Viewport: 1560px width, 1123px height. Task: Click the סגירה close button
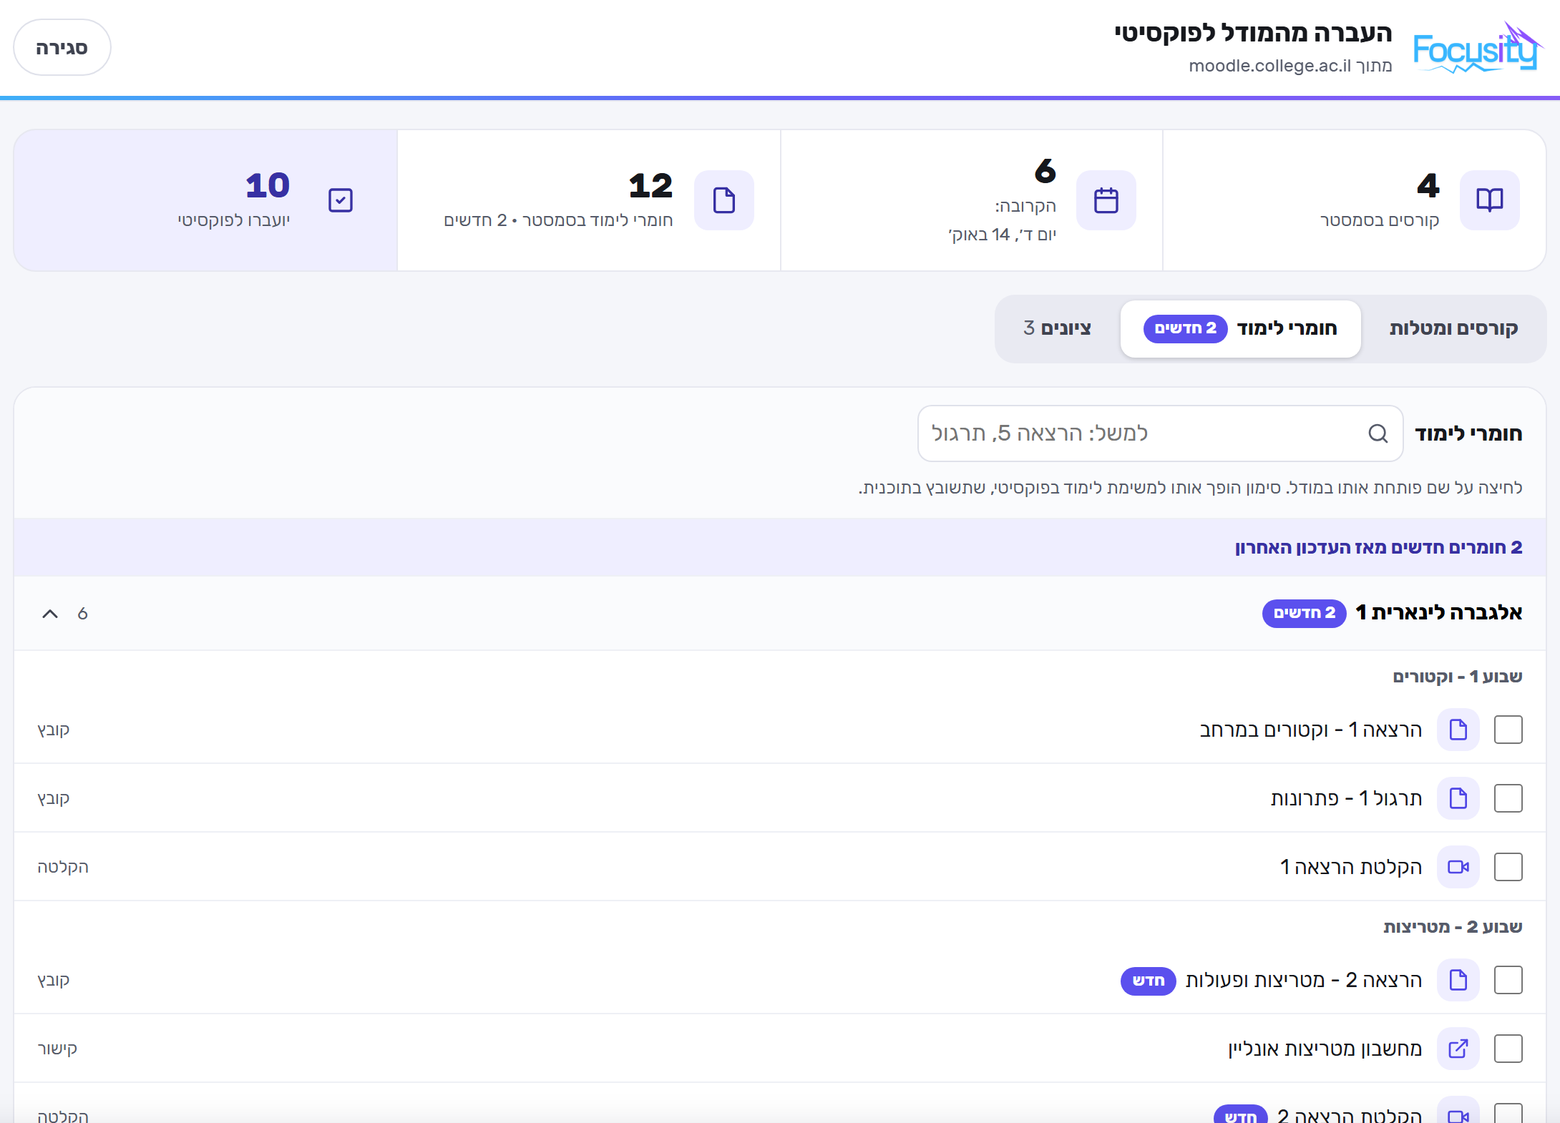click(x=62, y=47)
